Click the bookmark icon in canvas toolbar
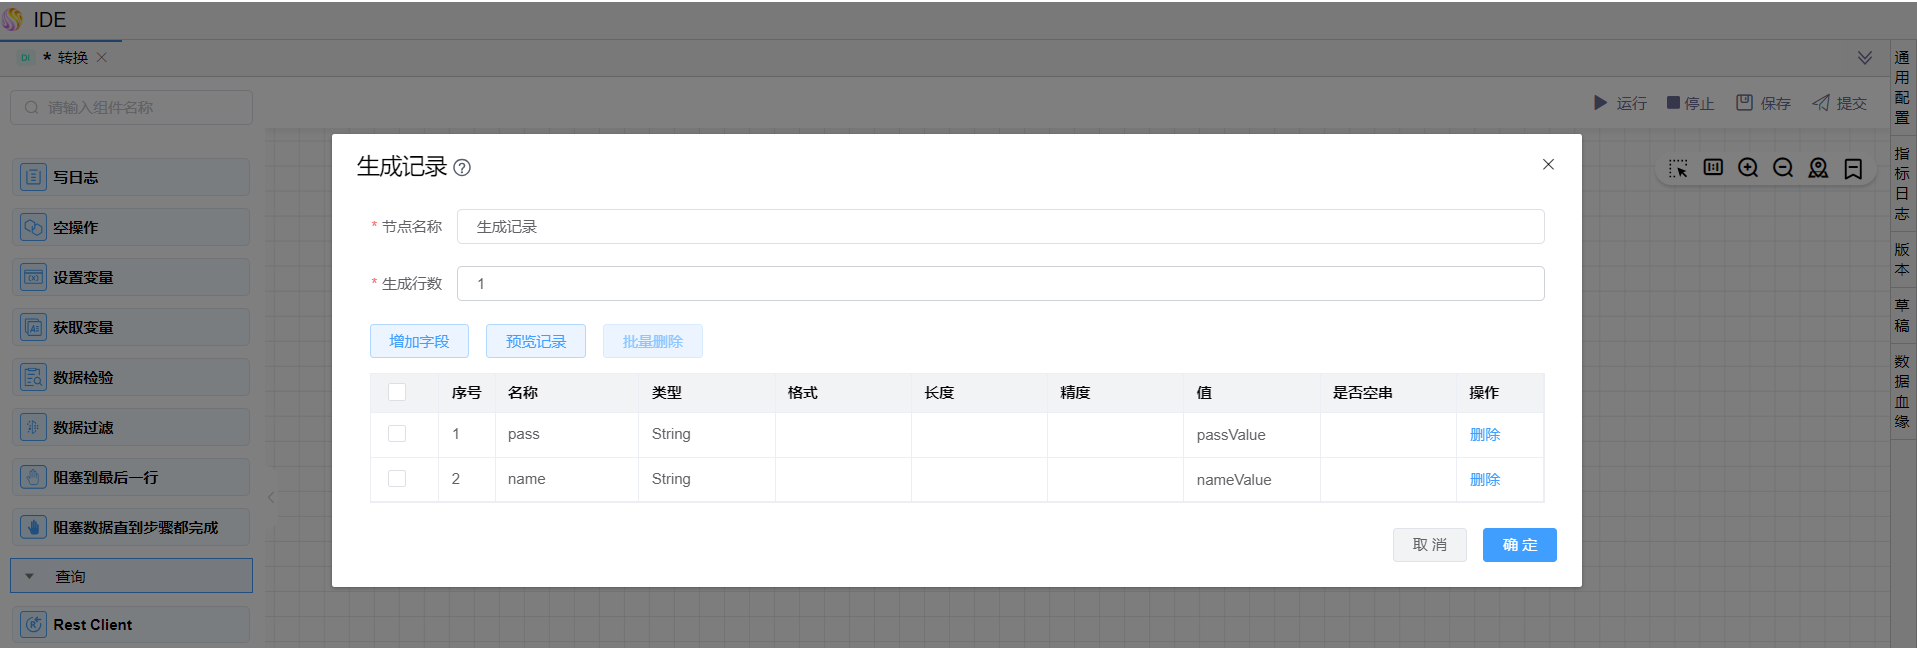 (1853, 168)
